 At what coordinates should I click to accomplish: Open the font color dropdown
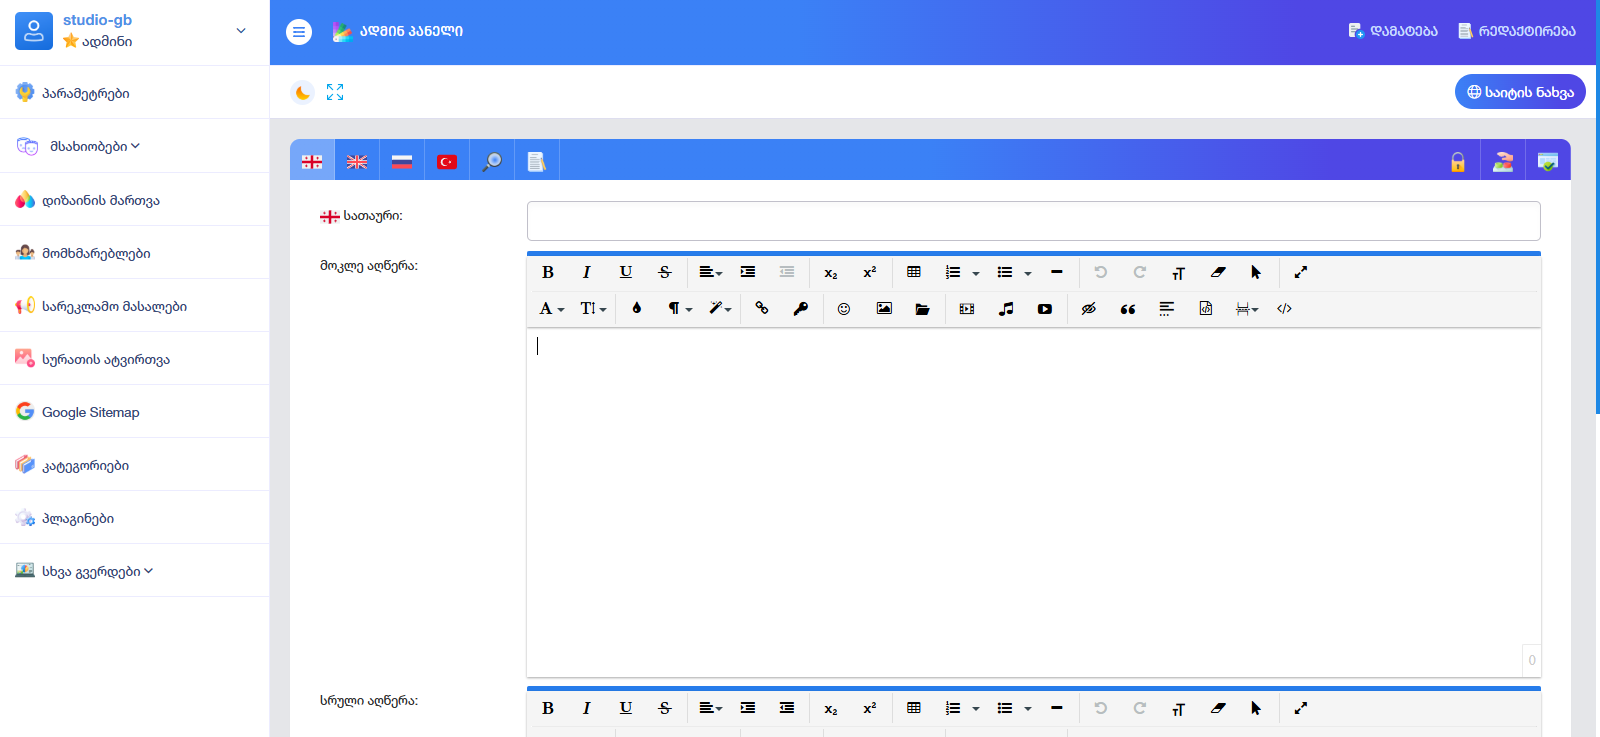(552, 309)
